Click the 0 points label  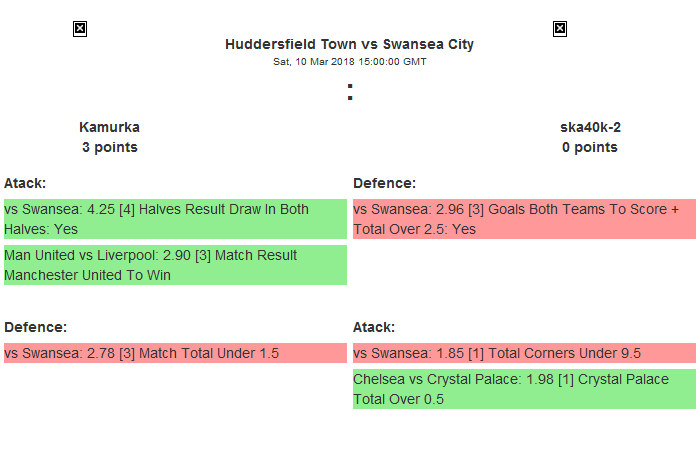pos(590,147)
